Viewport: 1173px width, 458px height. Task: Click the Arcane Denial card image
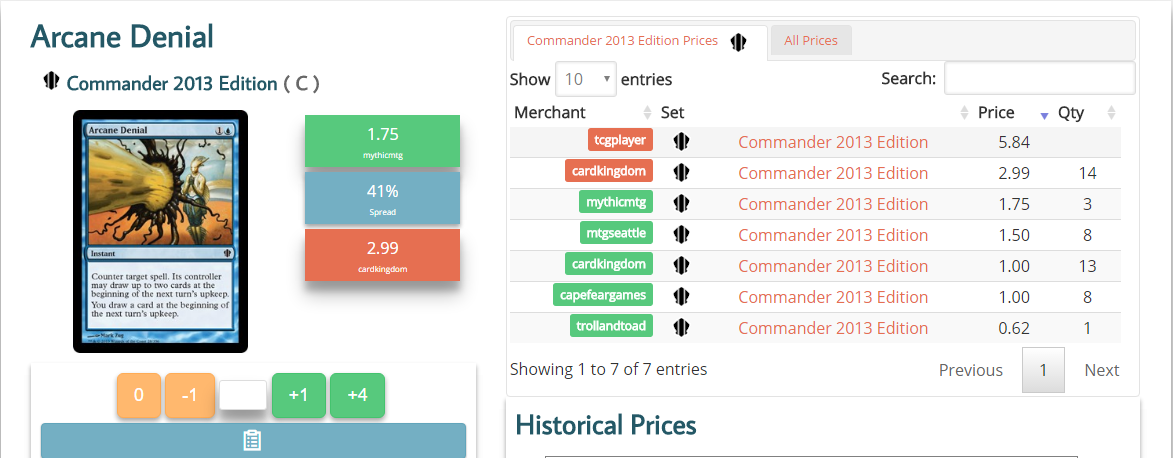160,231
